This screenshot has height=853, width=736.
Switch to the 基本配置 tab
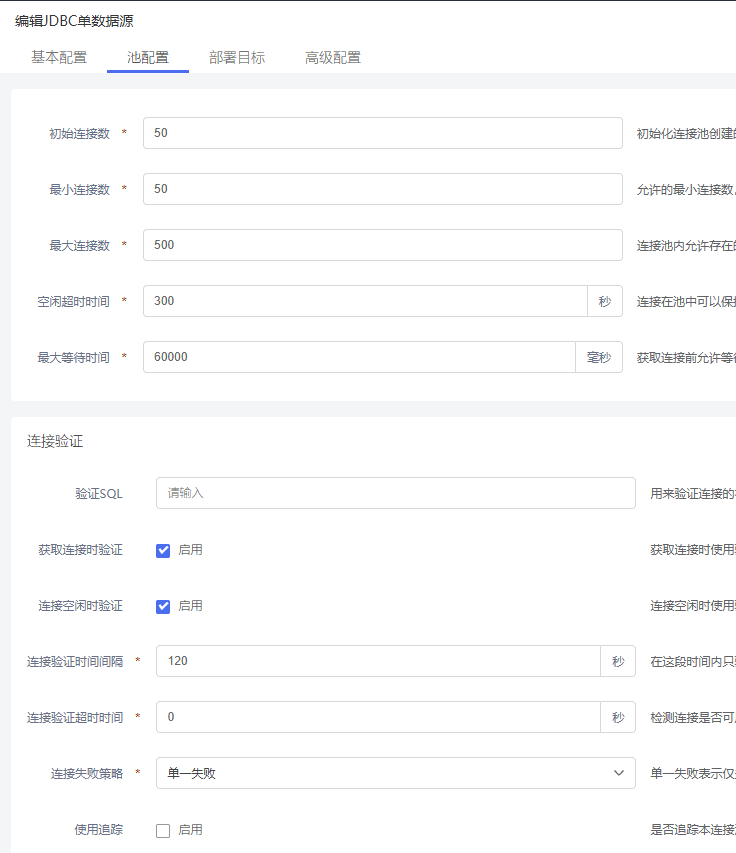[x=59, y=57]
